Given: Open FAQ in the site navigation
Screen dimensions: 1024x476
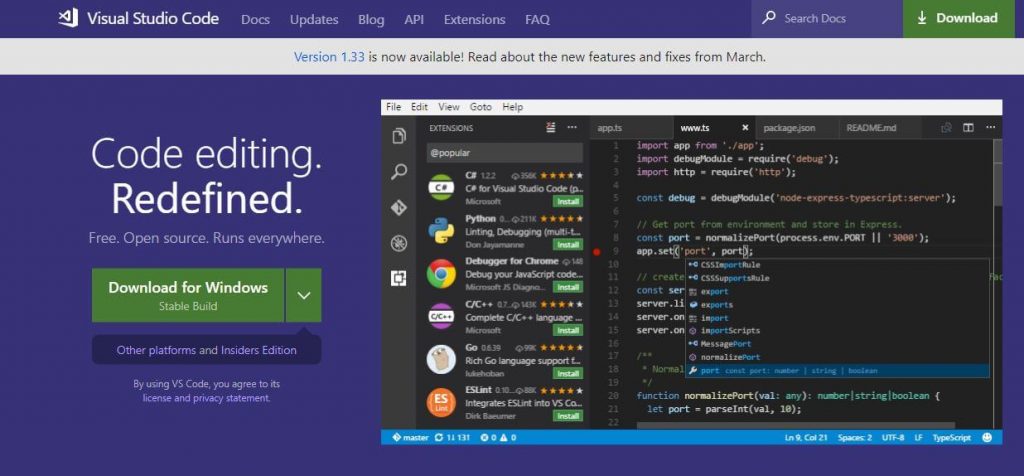Looking at the screenshot, I should point(537,20).
